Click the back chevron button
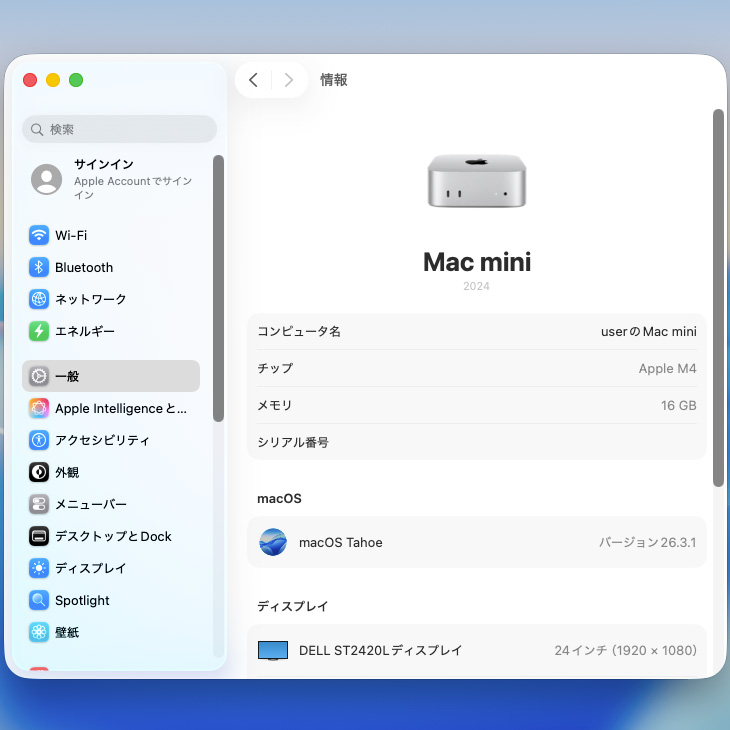730x730 pixels. click(x=254, y=80)
